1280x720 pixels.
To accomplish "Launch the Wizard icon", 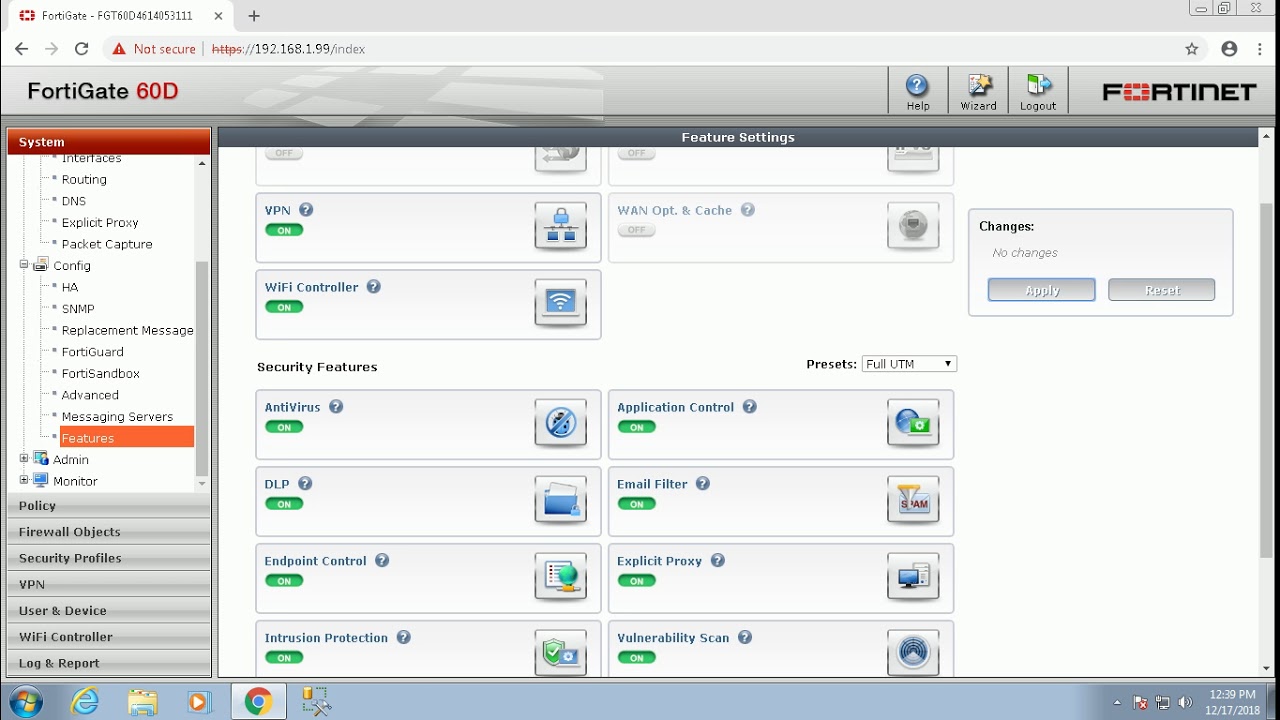I will pyautogui.click(x=978, y=91).
